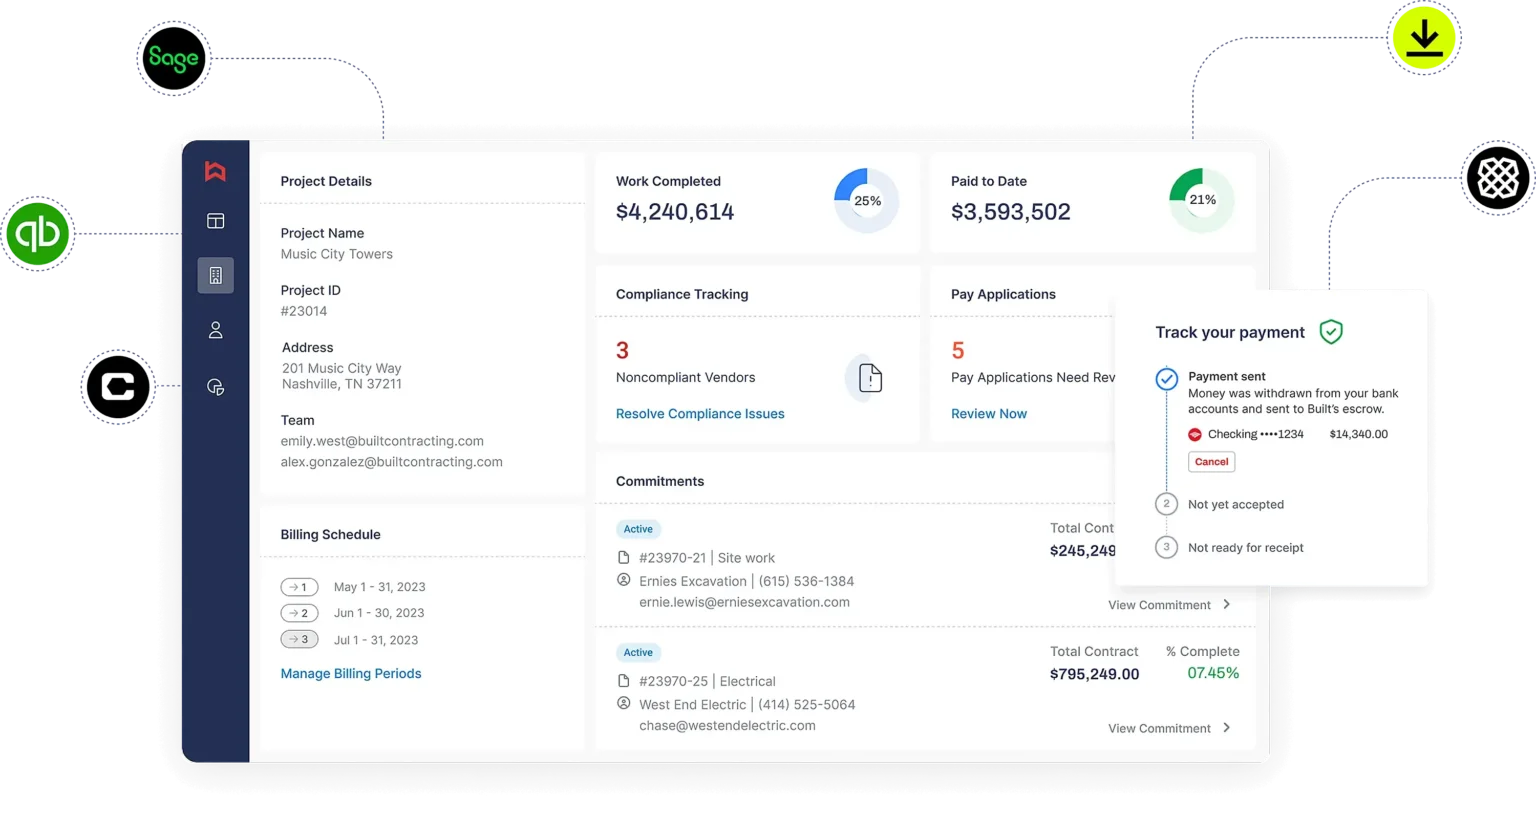Open the pie-chart reports icon in the sidebar
The image size is (1536, 817).
coord(214,387)
